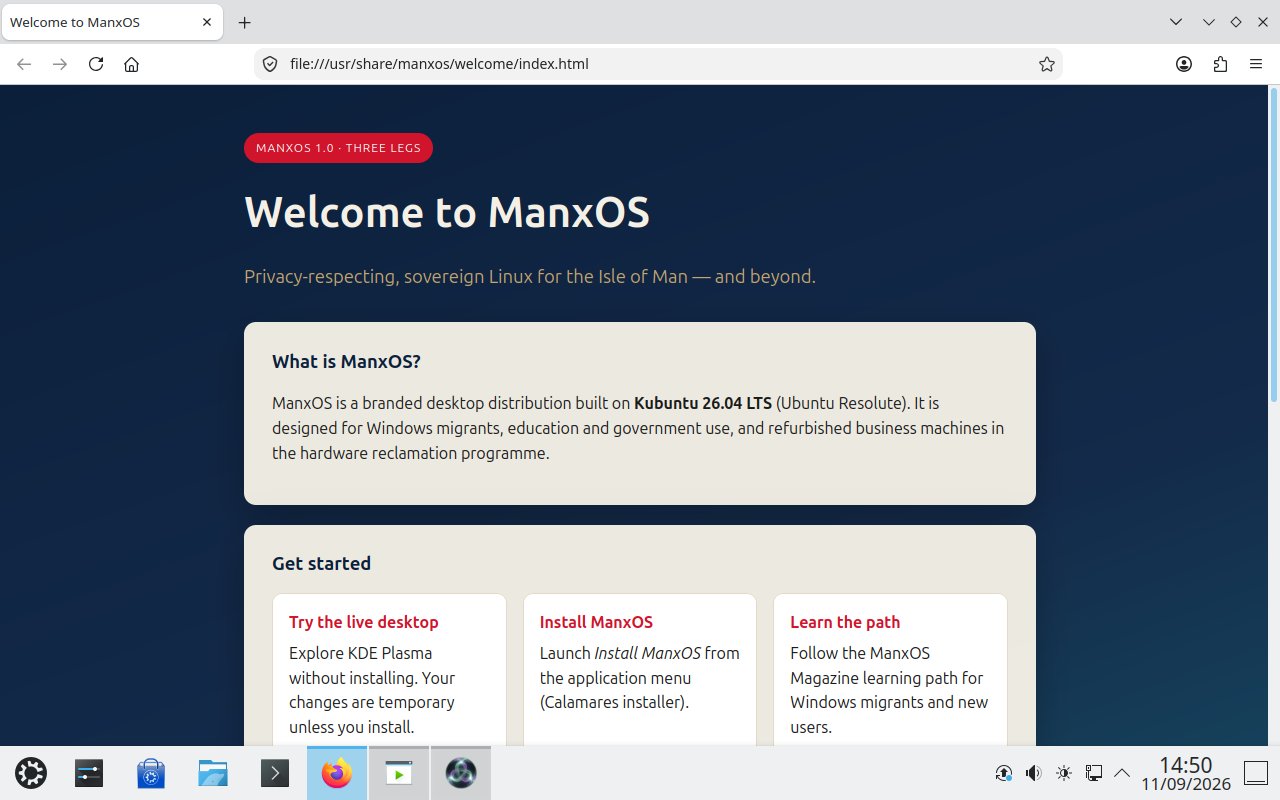
Task: Open the application launcher in the taskbar
Action: point(31,773)
